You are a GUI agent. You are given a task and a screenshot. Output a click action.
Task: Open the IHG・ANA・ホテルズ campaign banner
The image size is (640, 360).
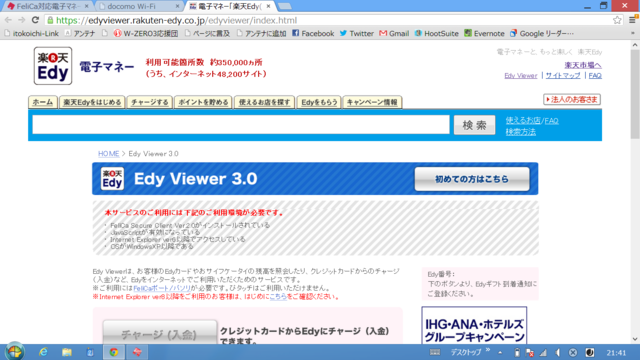click(474, 325)
